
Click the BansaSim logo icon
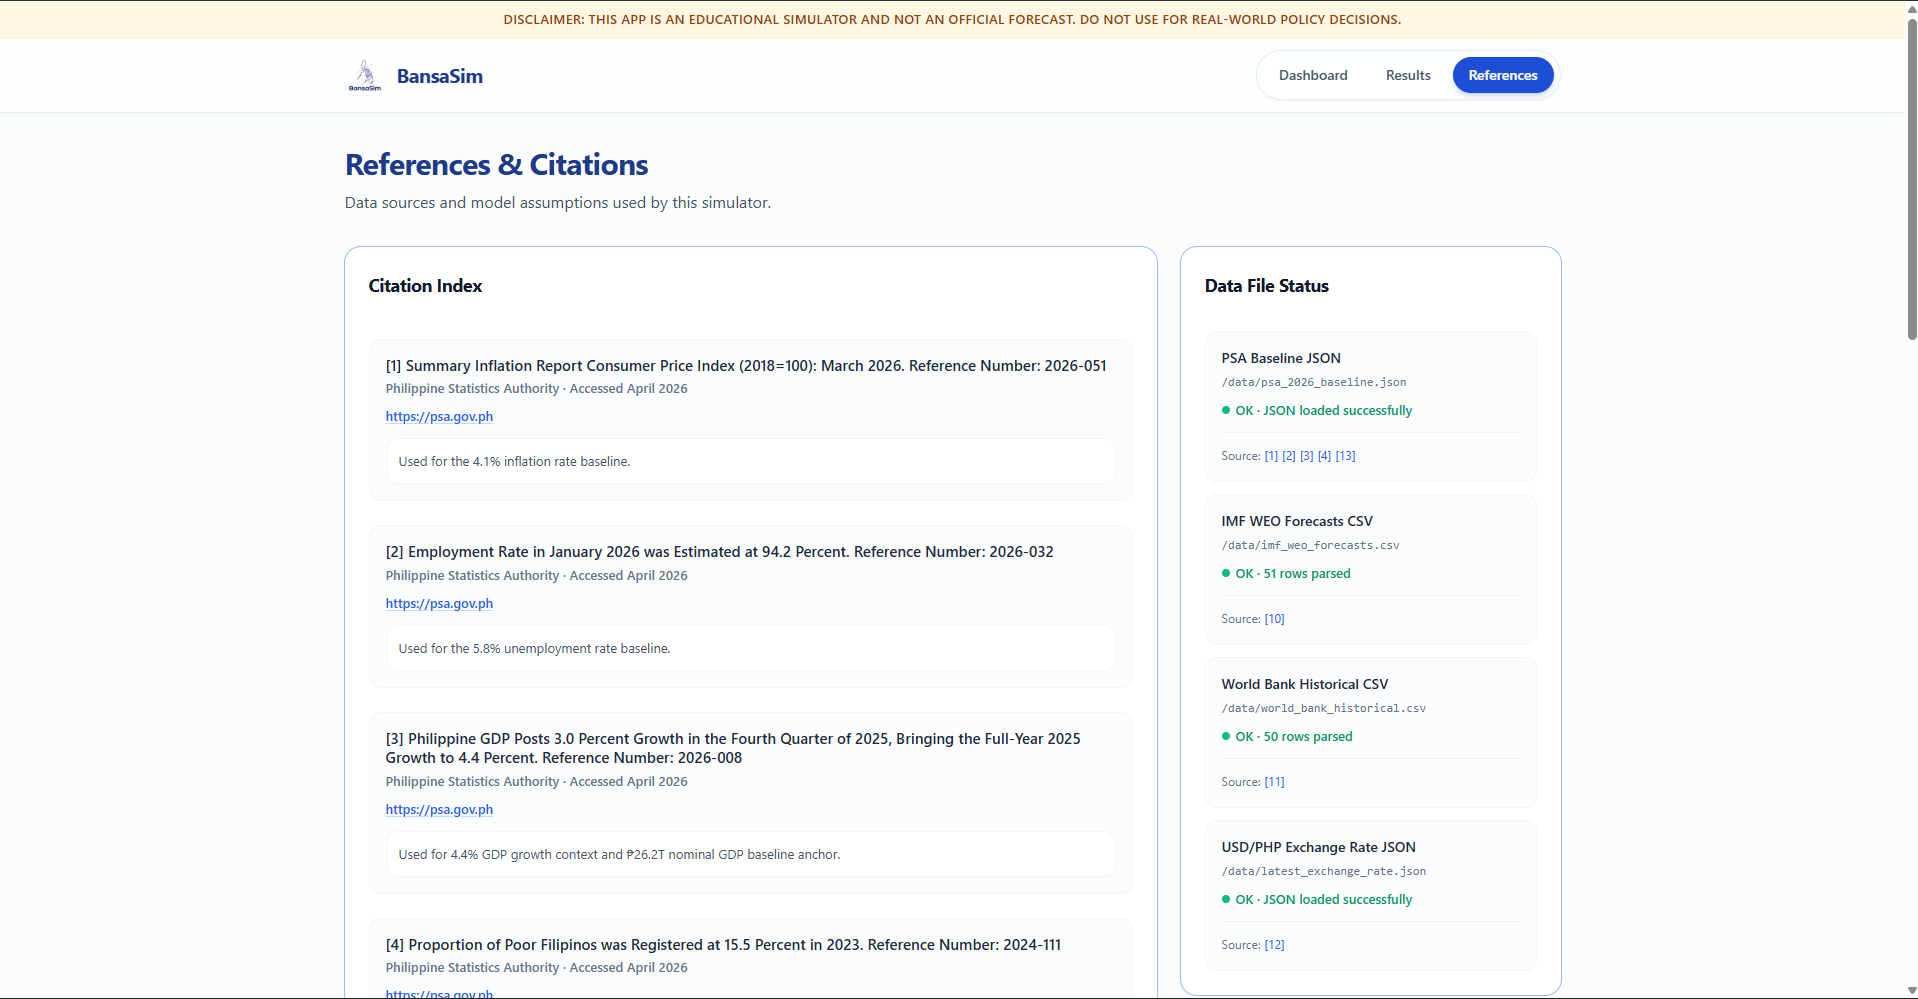tap(365, 76)
